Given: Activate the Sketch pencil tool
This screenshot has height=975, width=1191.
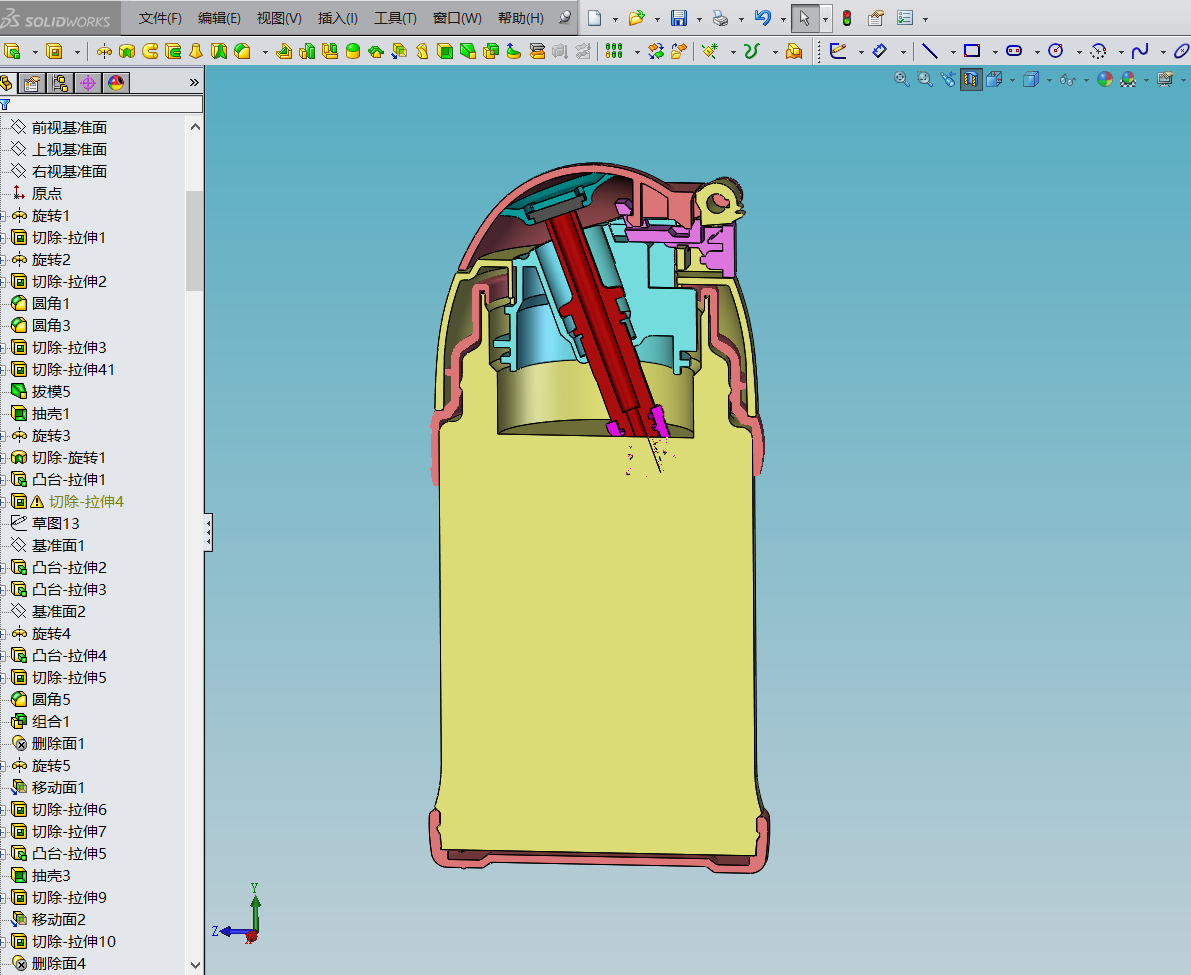Looking at the screenshot, I should tap(838, 51).
